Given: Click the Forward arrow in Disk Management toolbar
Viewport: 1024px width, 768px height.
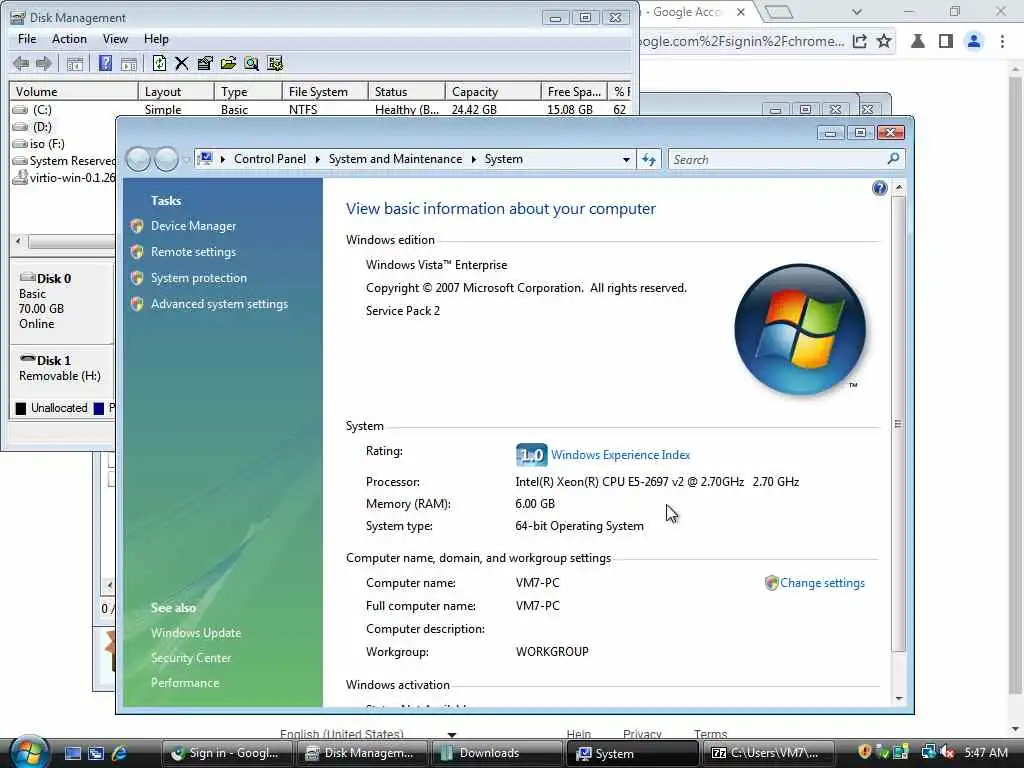Looking at the screenshot, I should 44,63.
